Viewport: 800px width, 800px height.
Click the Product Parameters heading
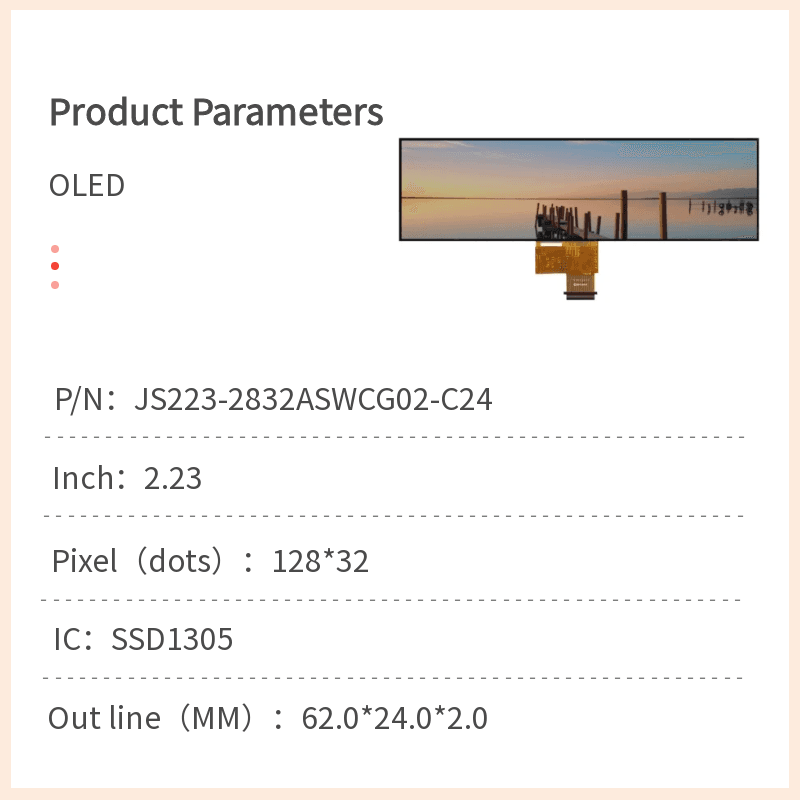216,112
